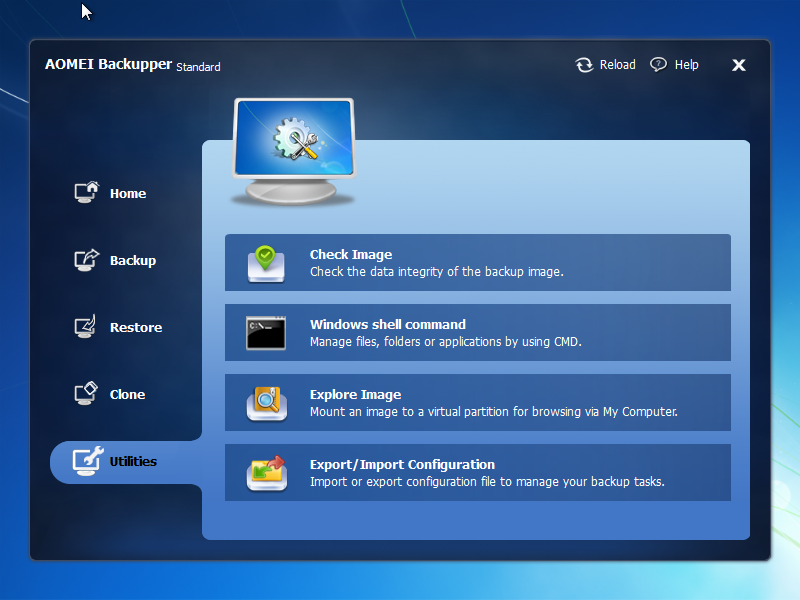Open Check Image by its title text
This screenshot has width=800, height=600.
pos(351,255)
